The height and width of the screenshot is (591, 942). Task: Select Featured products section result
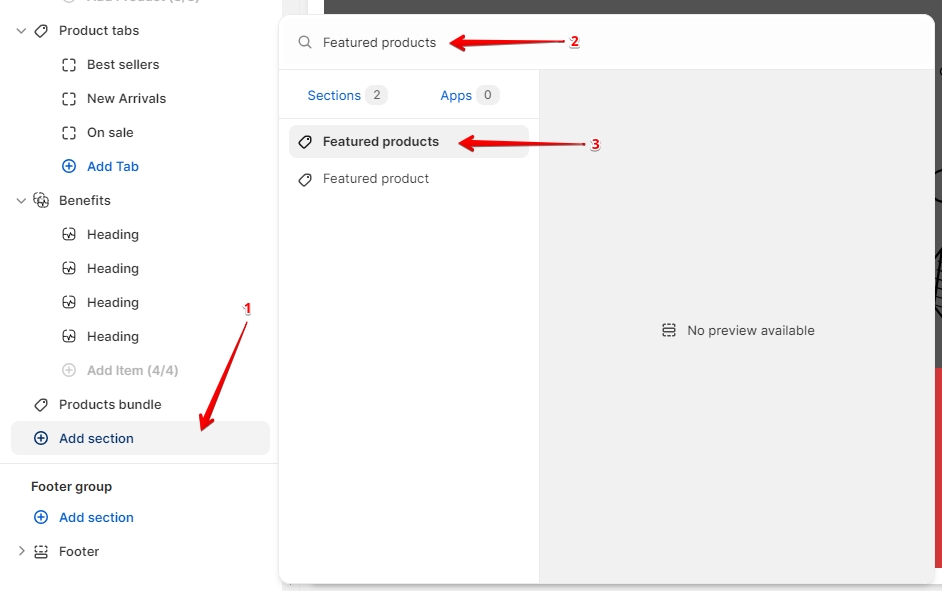(380, 142)
